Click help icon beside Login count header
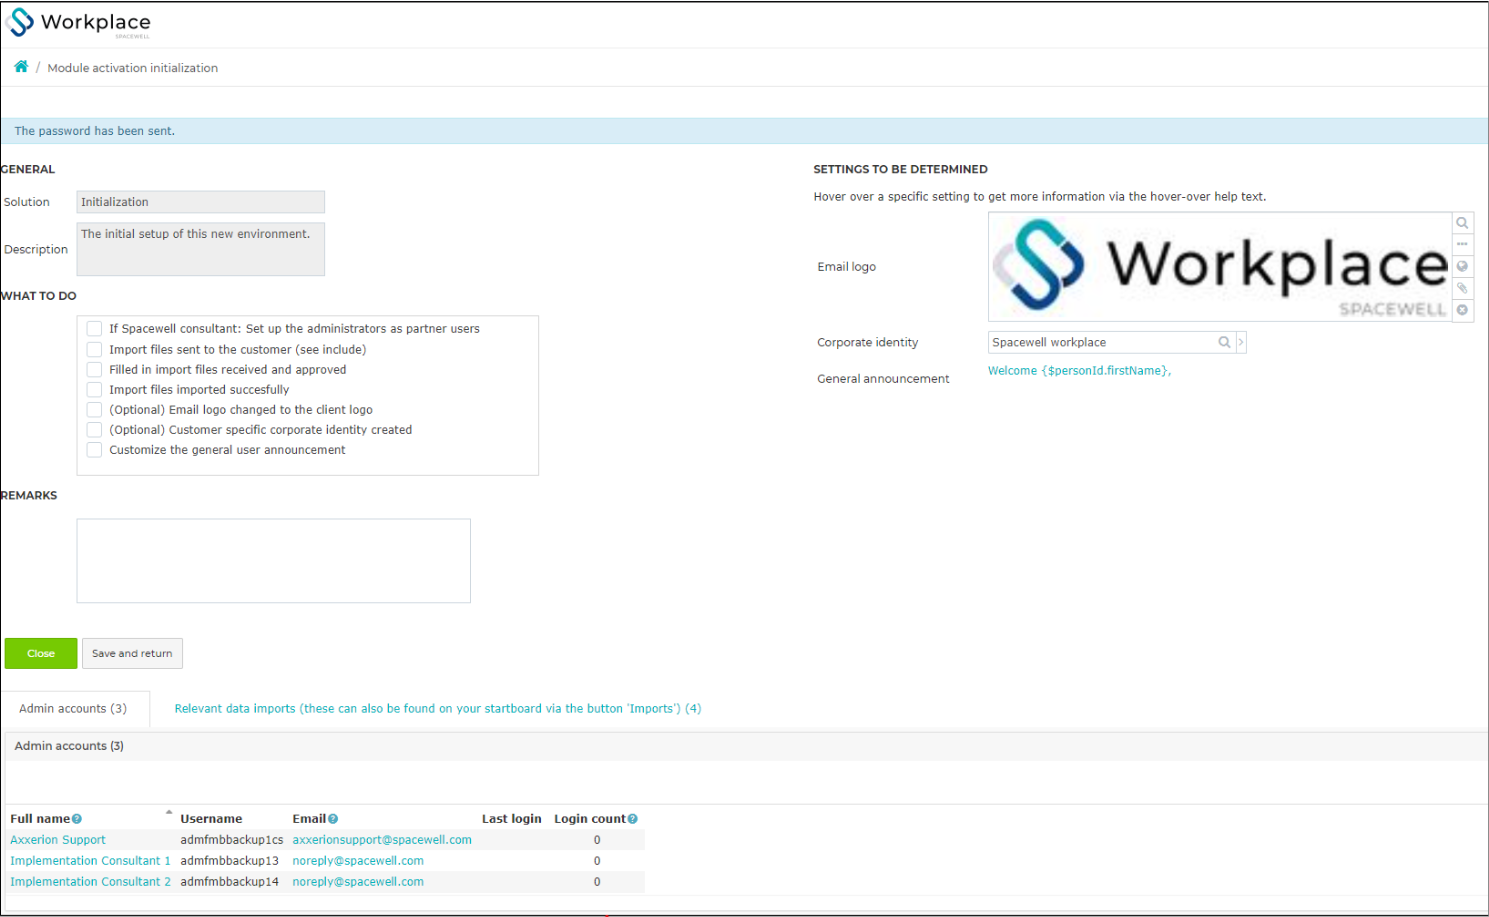Viewport: 1489px width, 917px height. coord(632,819)
